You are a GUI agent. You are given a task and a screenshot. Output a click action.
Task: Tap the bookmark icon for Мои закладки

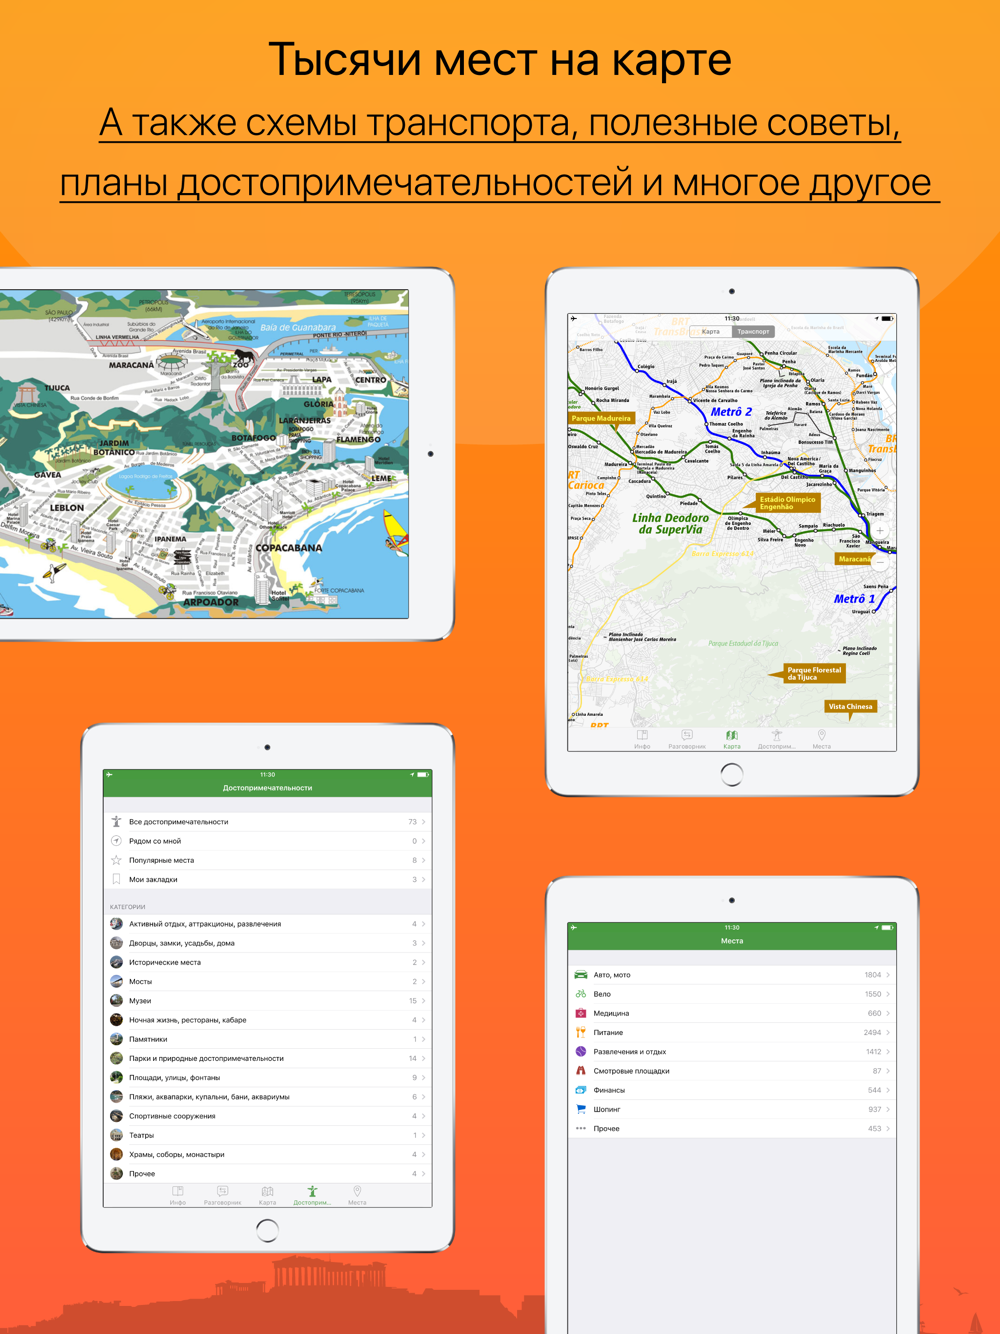(116, 880)
